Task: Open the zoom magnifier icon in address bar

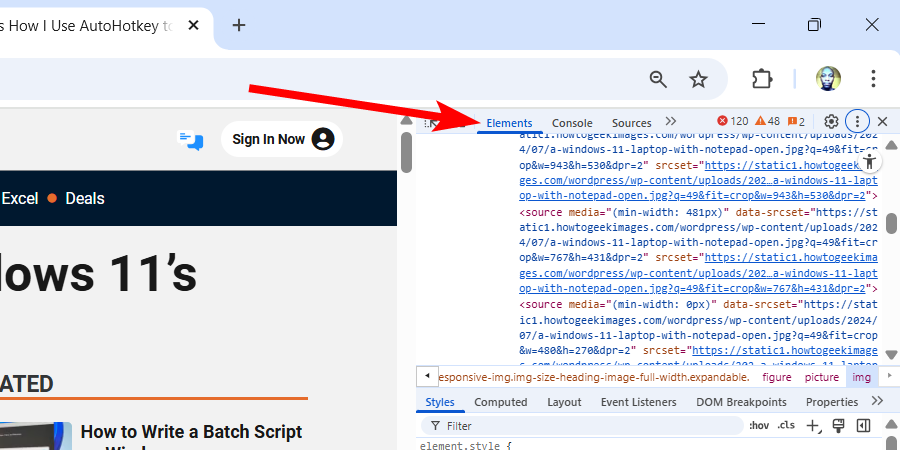Action: (x=658, y=79)
